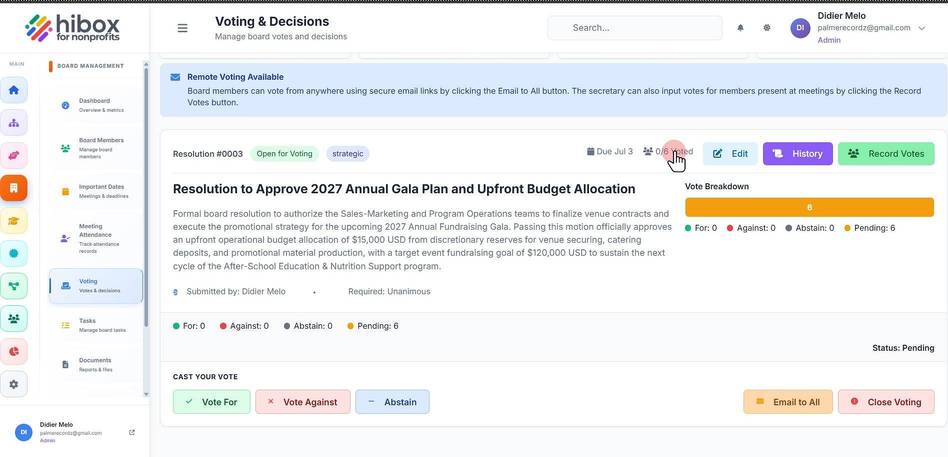Click the notification bell icon

tap(740, 28)
